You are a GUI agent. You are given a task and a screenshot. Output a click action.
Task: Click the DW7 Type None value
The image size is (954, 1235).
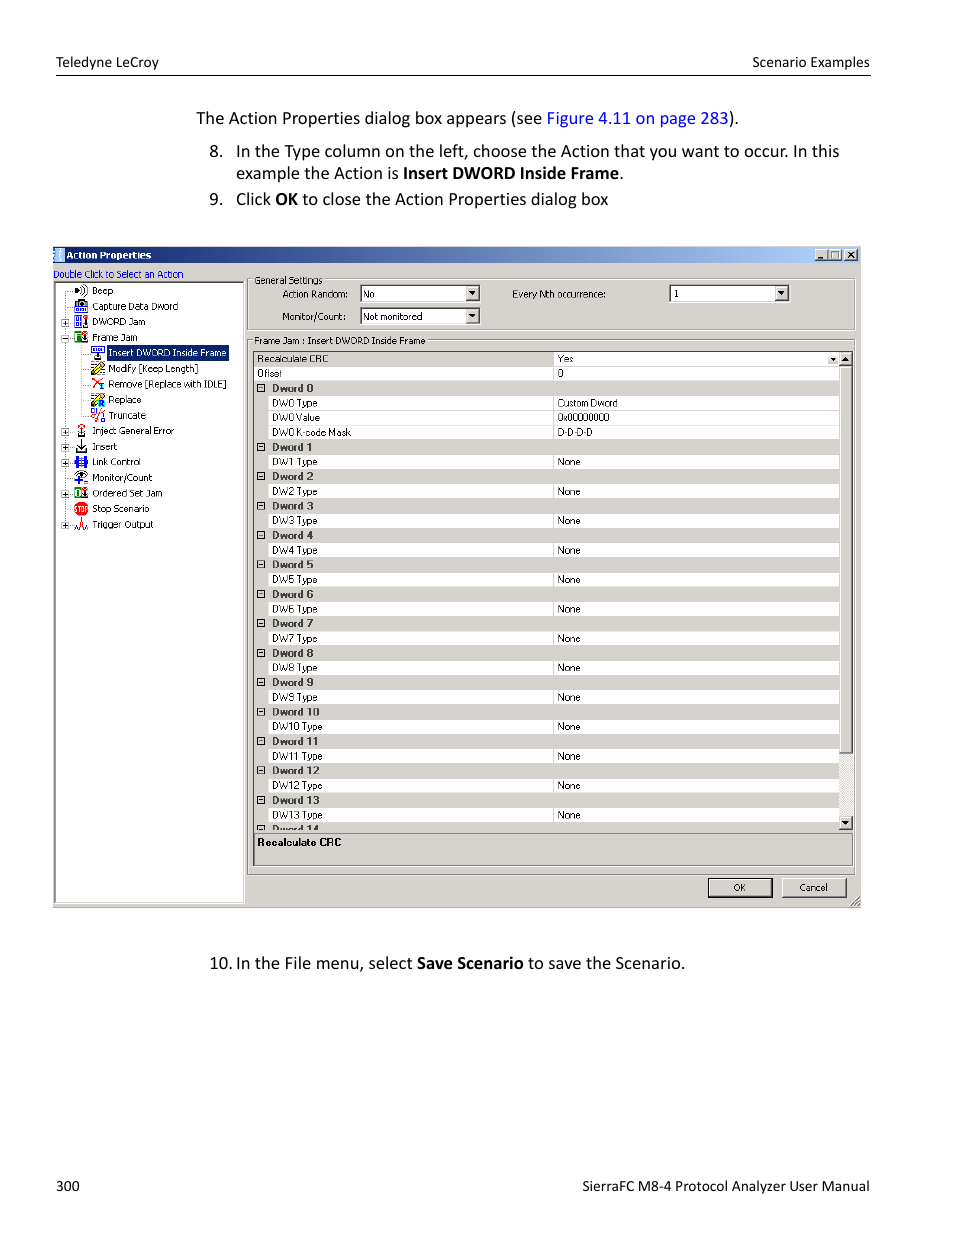pyautogui.click(x=696, y=638)
